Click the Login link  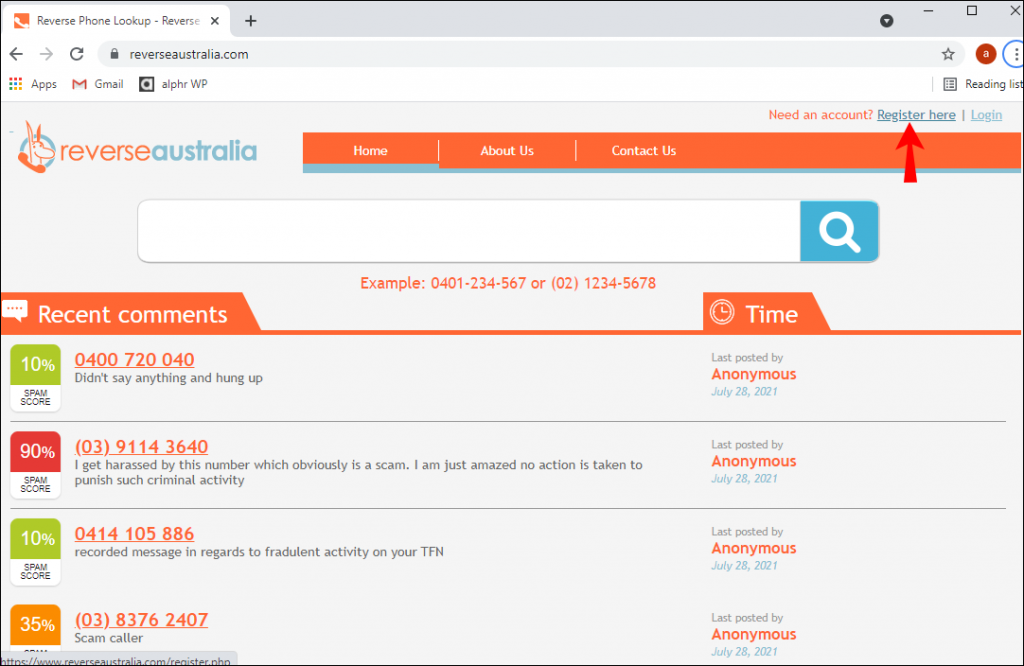pos(985,115)
